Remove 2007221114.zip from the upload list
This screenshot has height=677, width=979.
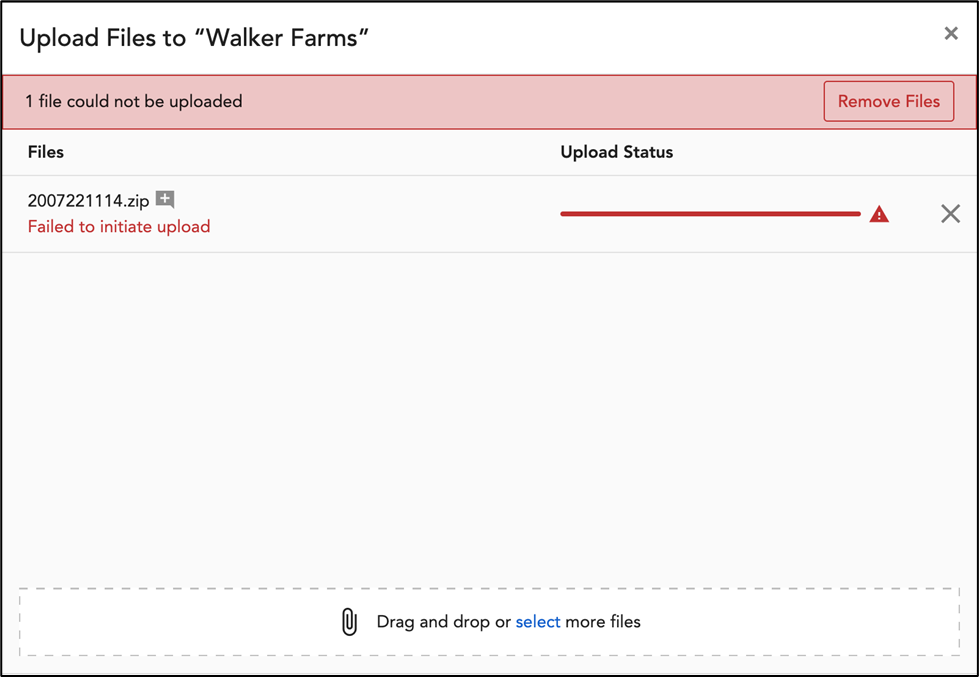(x=950, y=214)
